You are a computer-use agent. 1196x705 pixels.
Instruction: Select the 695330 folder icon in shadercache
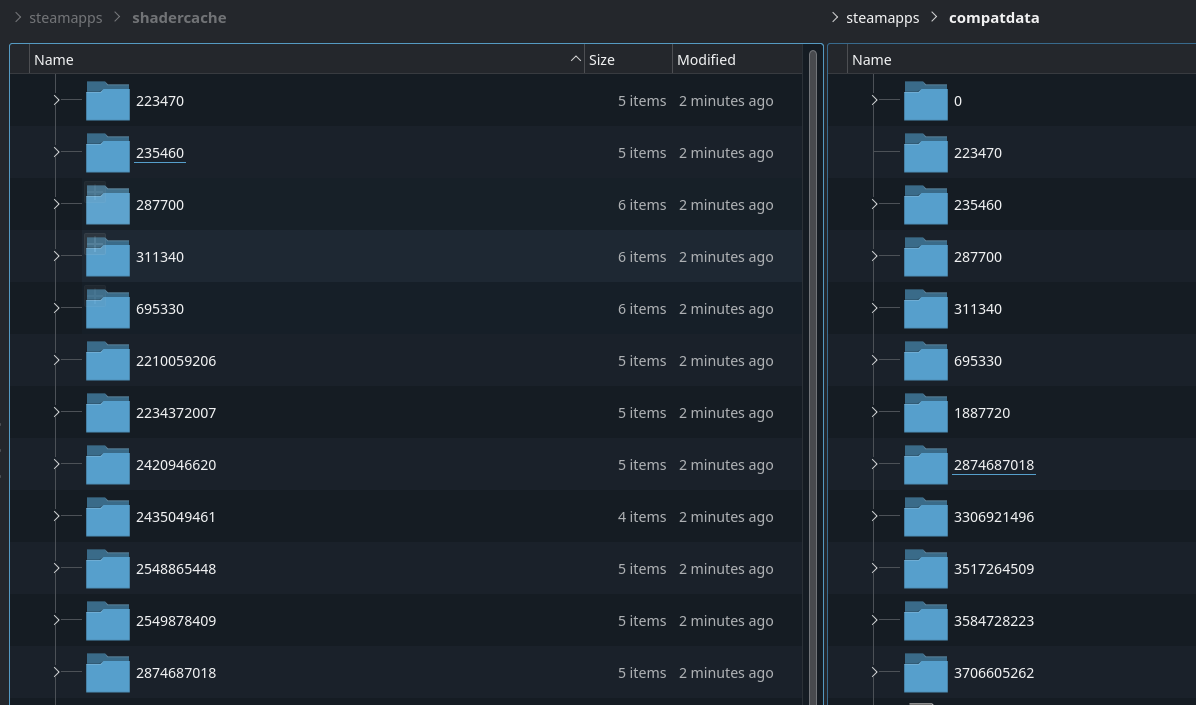(108, 308)
